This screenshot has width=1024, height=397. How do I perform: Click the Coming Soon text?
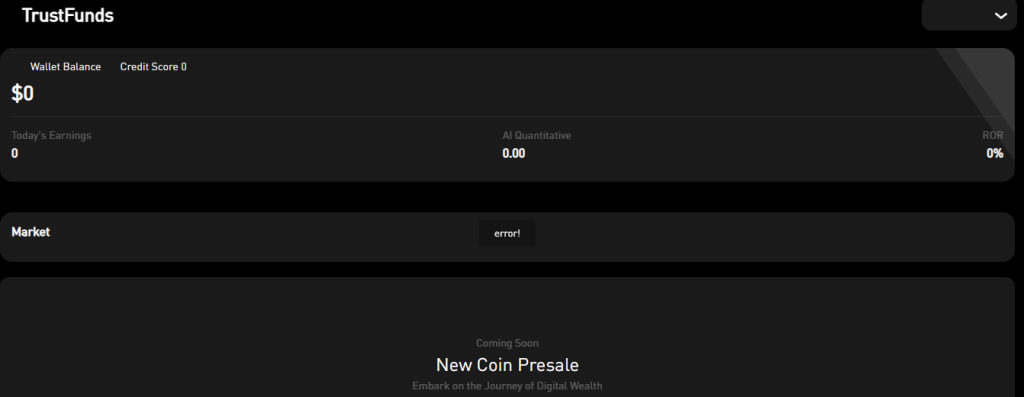click(507, 343)
